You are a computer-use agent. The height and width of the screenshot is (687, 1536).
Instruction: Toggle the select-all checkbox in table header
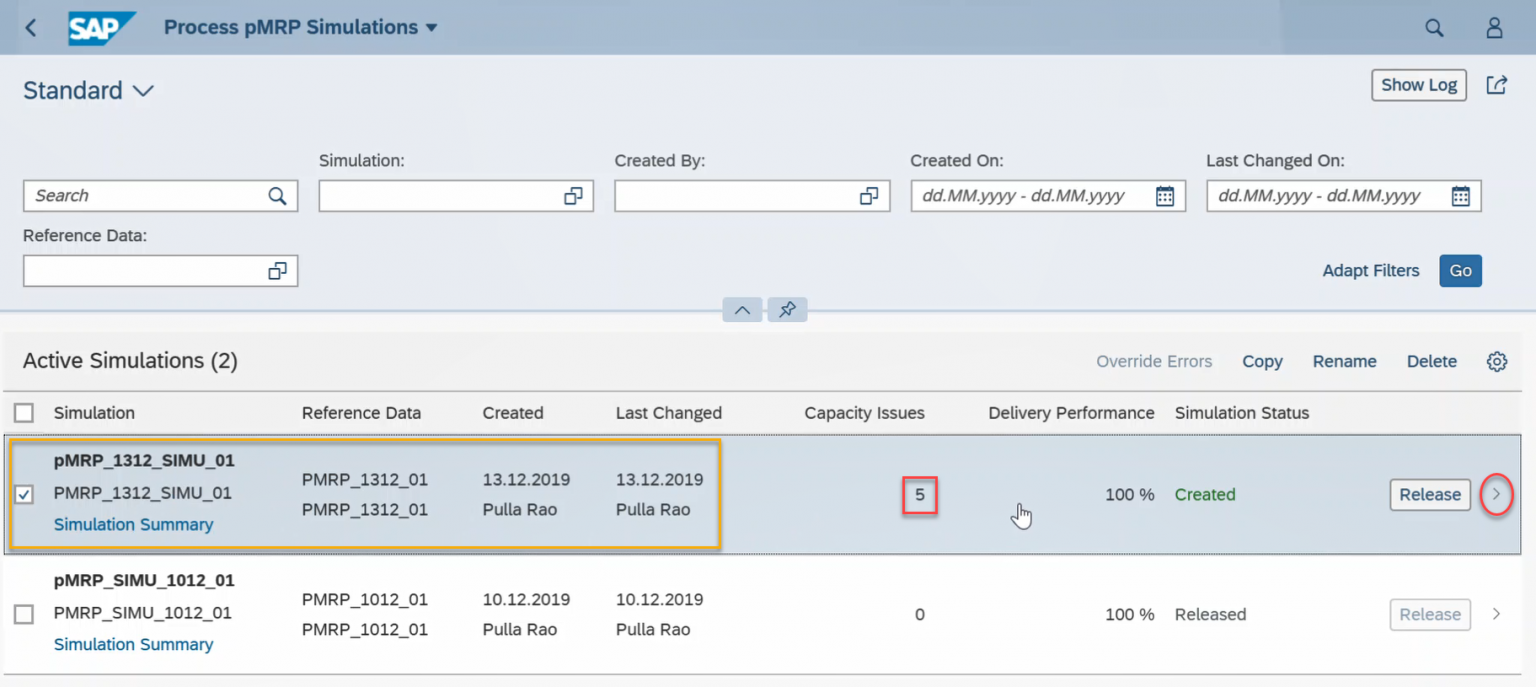(x=23, y=412)
